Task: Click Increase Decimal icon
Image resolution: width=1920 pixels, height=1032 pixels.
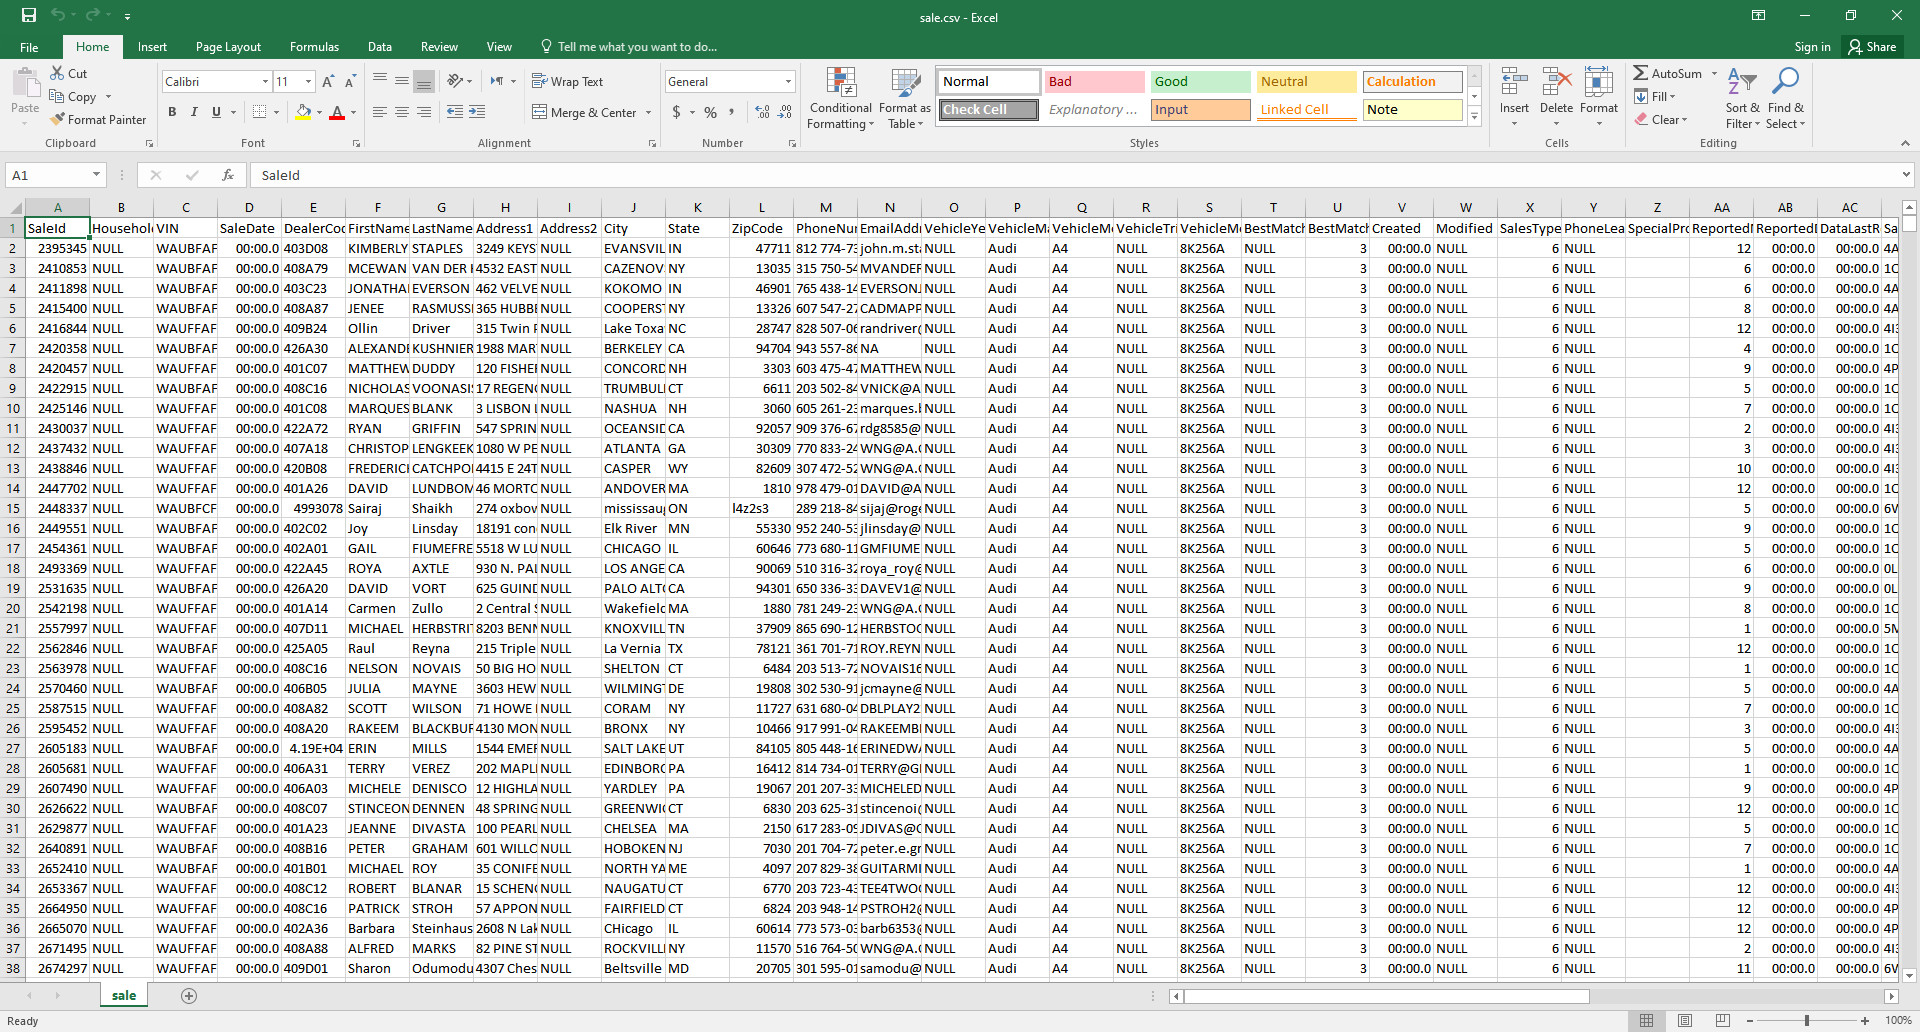Action: pyautogui.click(x=762, y=112)
